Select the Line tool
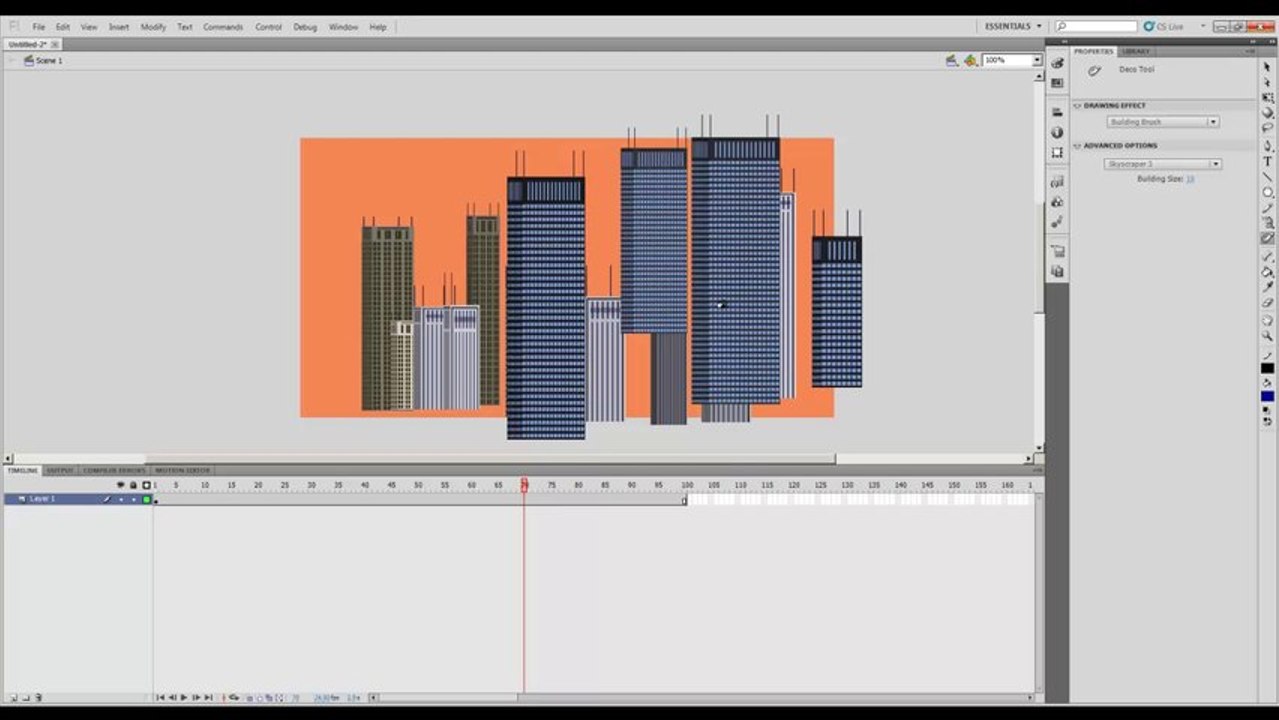The width and height of the screenshot is (1279, 720). point(1267,177)
